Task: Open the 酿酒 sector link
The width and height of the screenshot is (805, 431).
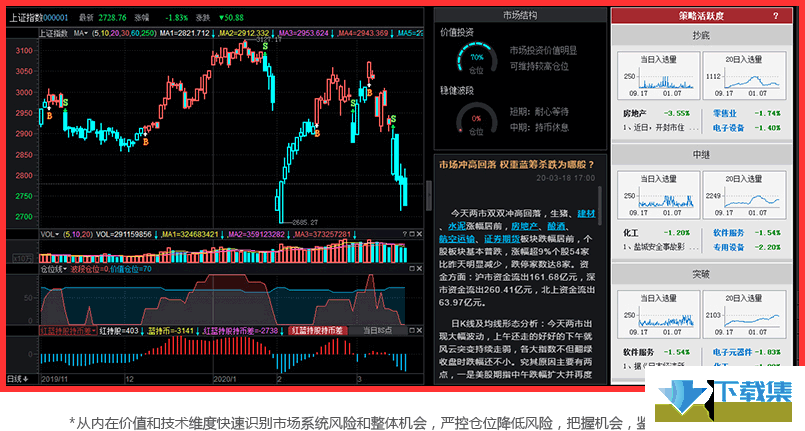Action: (557, 226)
